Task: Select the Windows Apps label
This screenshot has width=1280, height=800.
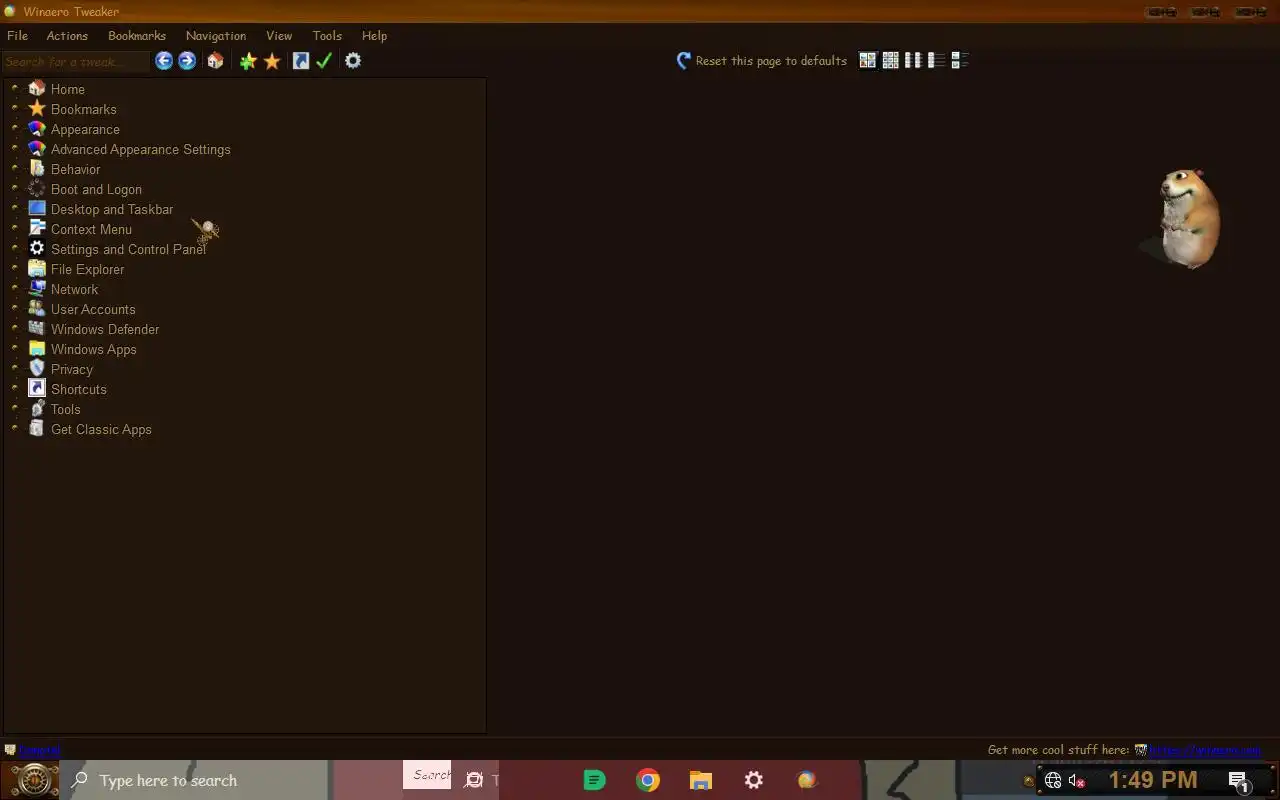Action: pyautogui.click(x=93, y=349)
